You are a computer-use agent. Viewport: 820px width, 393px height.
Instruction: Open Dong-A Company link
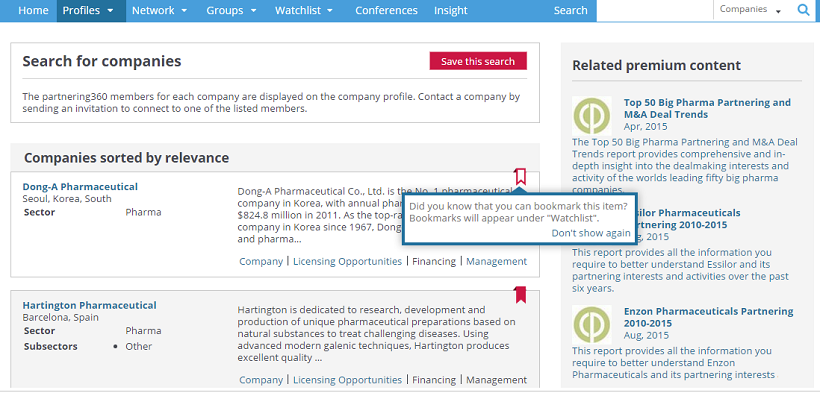tap(261, 261)
